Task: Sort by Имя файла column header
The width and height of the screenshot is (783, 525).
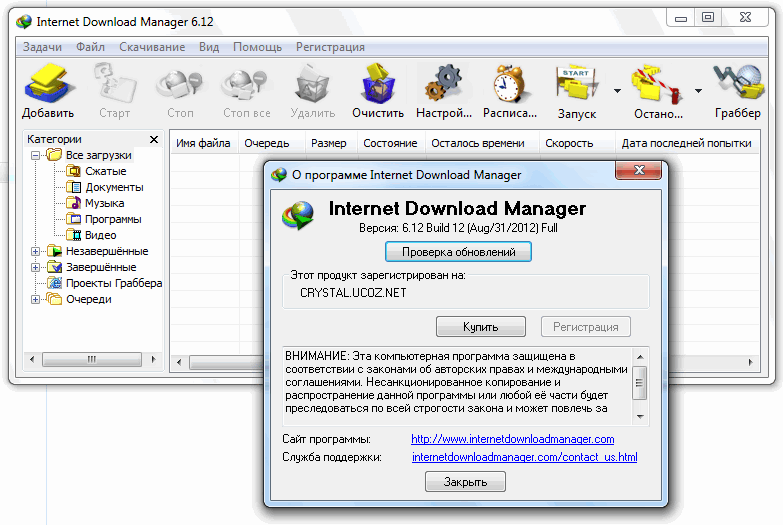Action: pyautogui.click(x=204, y=143)
